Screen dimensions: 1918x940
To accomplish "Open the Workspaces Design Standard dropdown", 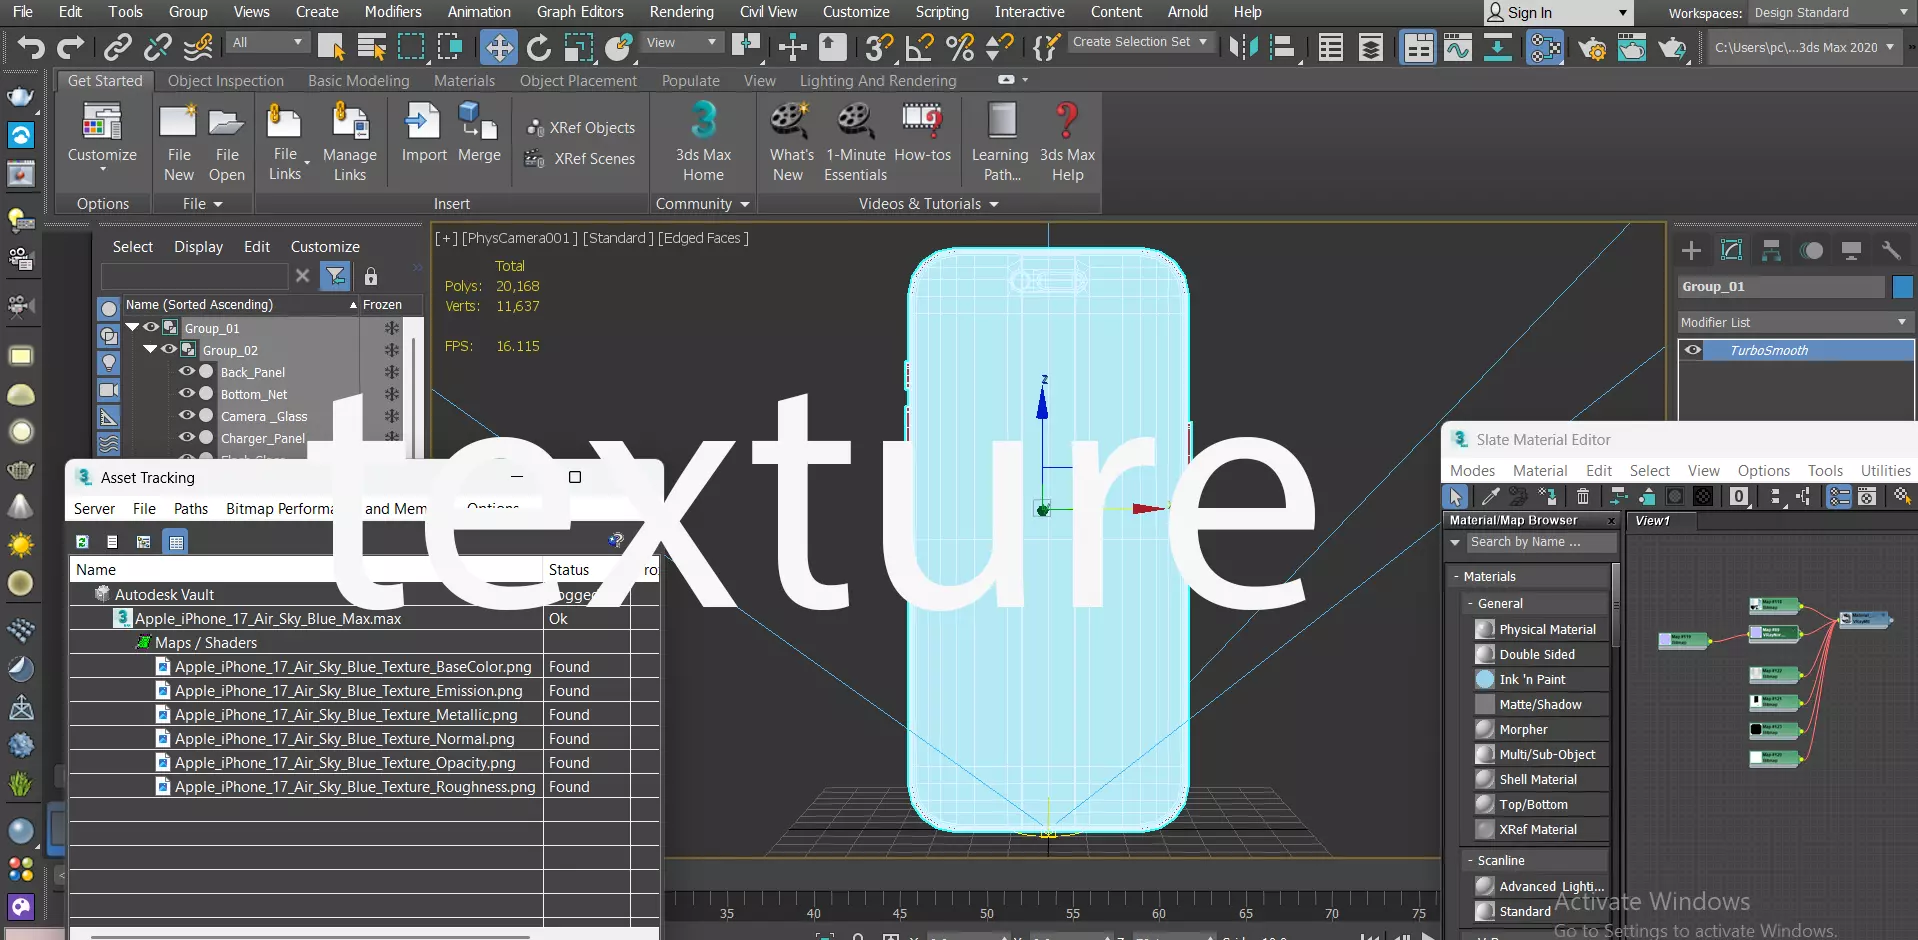I will tap(1831, 13).
